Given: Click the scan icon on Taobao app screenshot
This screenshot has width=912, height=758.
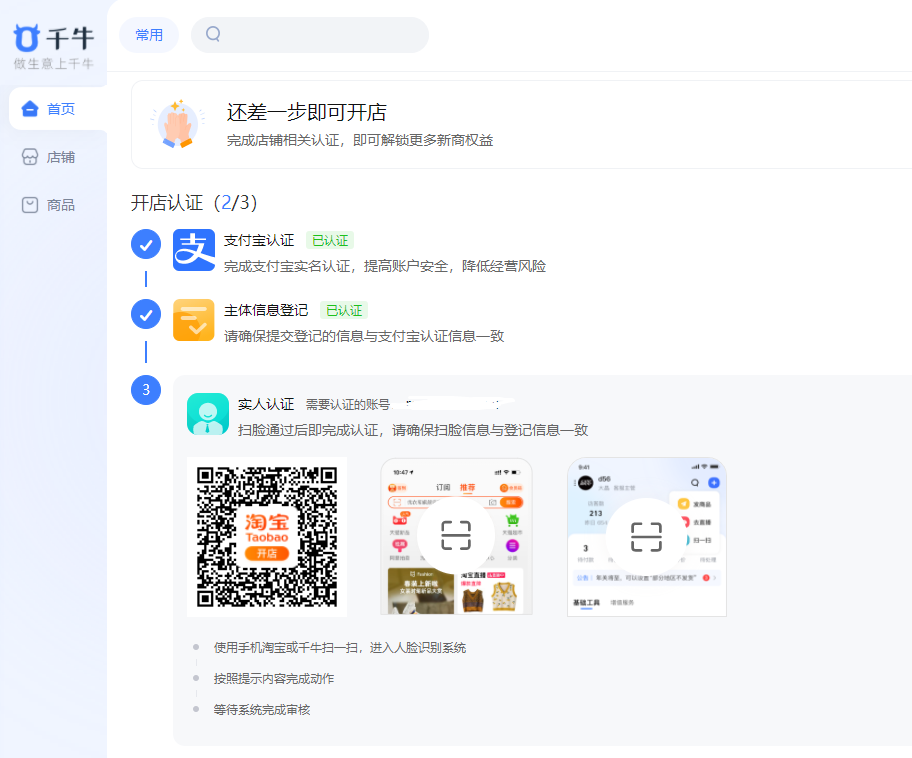Looking at the screenshot, I should click(456, 536).
